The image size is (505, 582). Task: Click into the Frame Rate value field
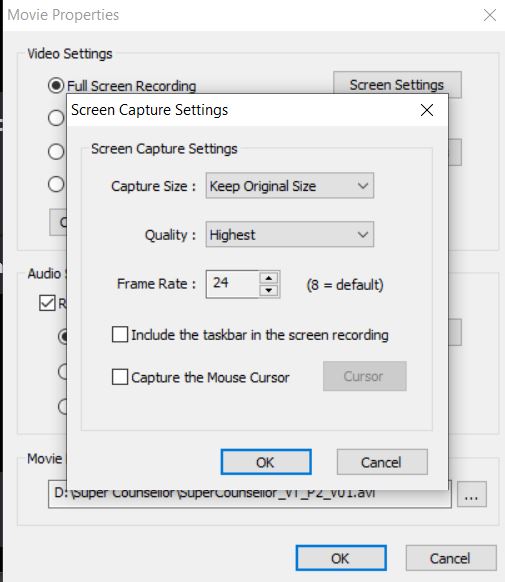[232, 284]
